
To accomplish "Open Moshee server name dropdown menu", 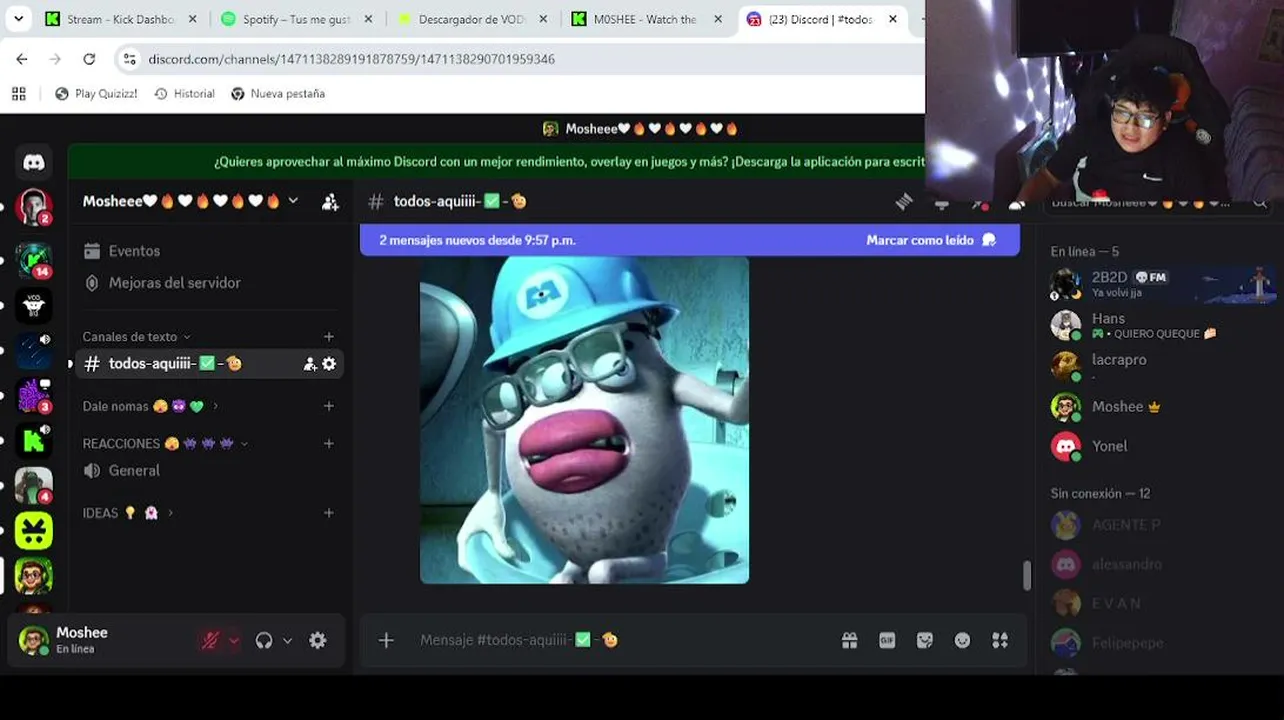I will click(x=190, y=201).
